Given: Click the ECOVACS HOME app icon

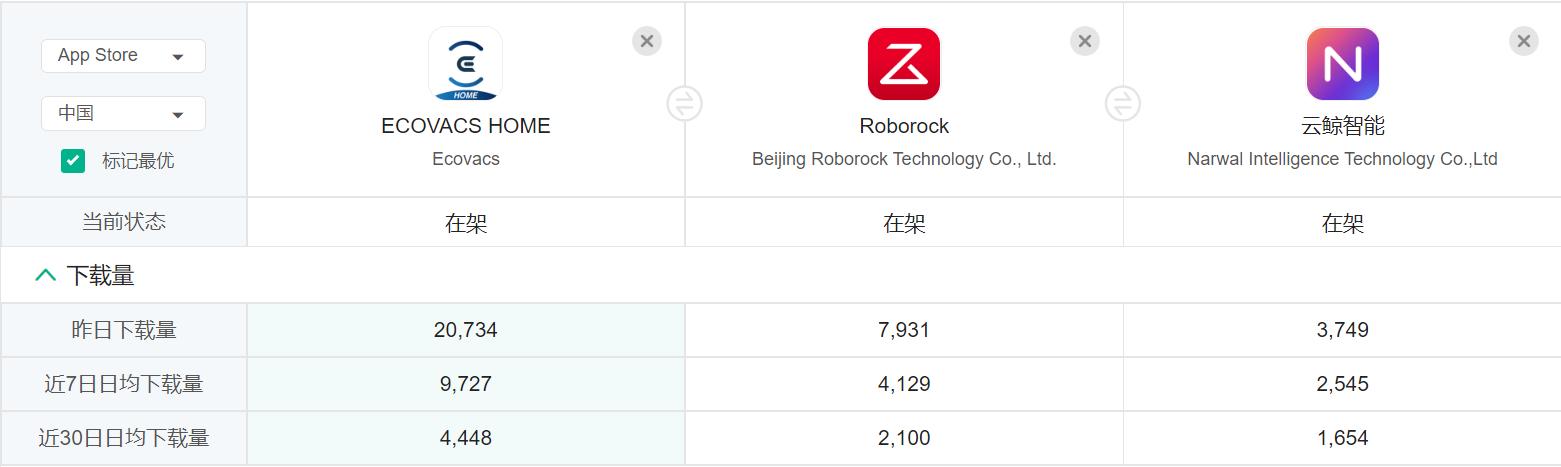Looking at the screenshot, I should 465,64.
